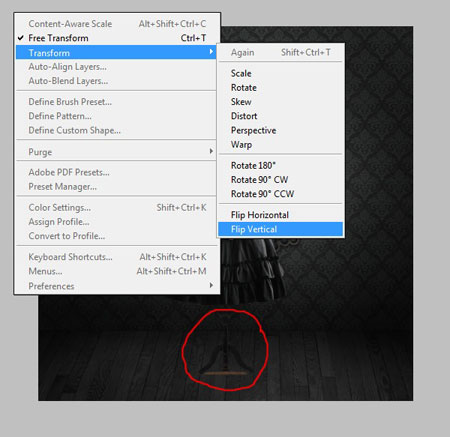The height and width of the screenshot is (437, 450).
Task: Select Auto-Align Layers... entry
Action: [117, 67]
